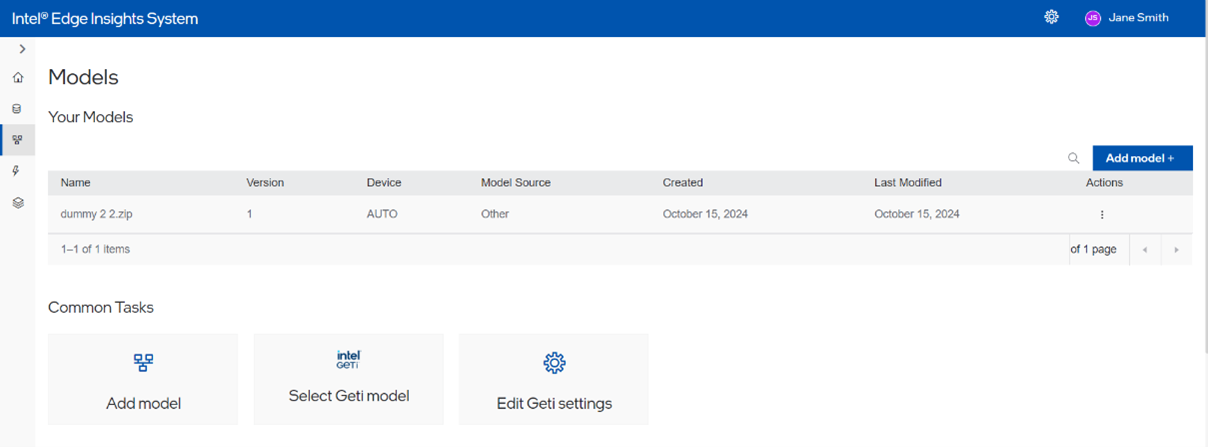Image resolution: width=1208 pixels, height=447 pixels.
Task: Click the Intel Edge Insights System title
Action: [105, 19]
